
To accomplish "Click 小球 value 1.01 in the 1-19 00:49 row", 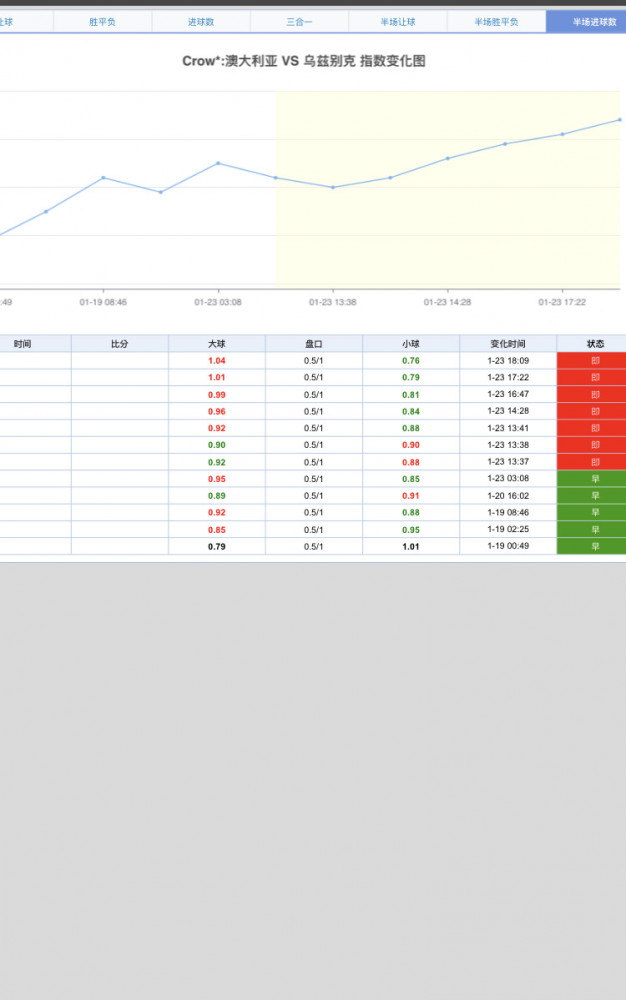I will [x=411, y=547].
